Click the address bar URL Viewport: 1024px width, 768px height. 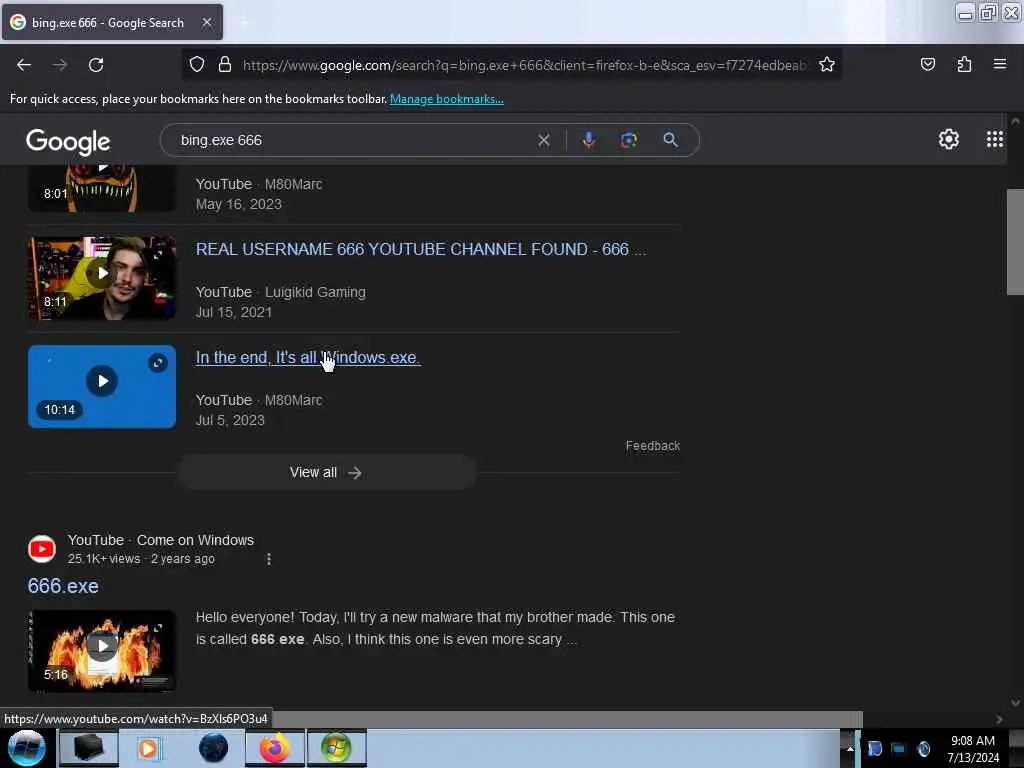[x=524, y=65]
